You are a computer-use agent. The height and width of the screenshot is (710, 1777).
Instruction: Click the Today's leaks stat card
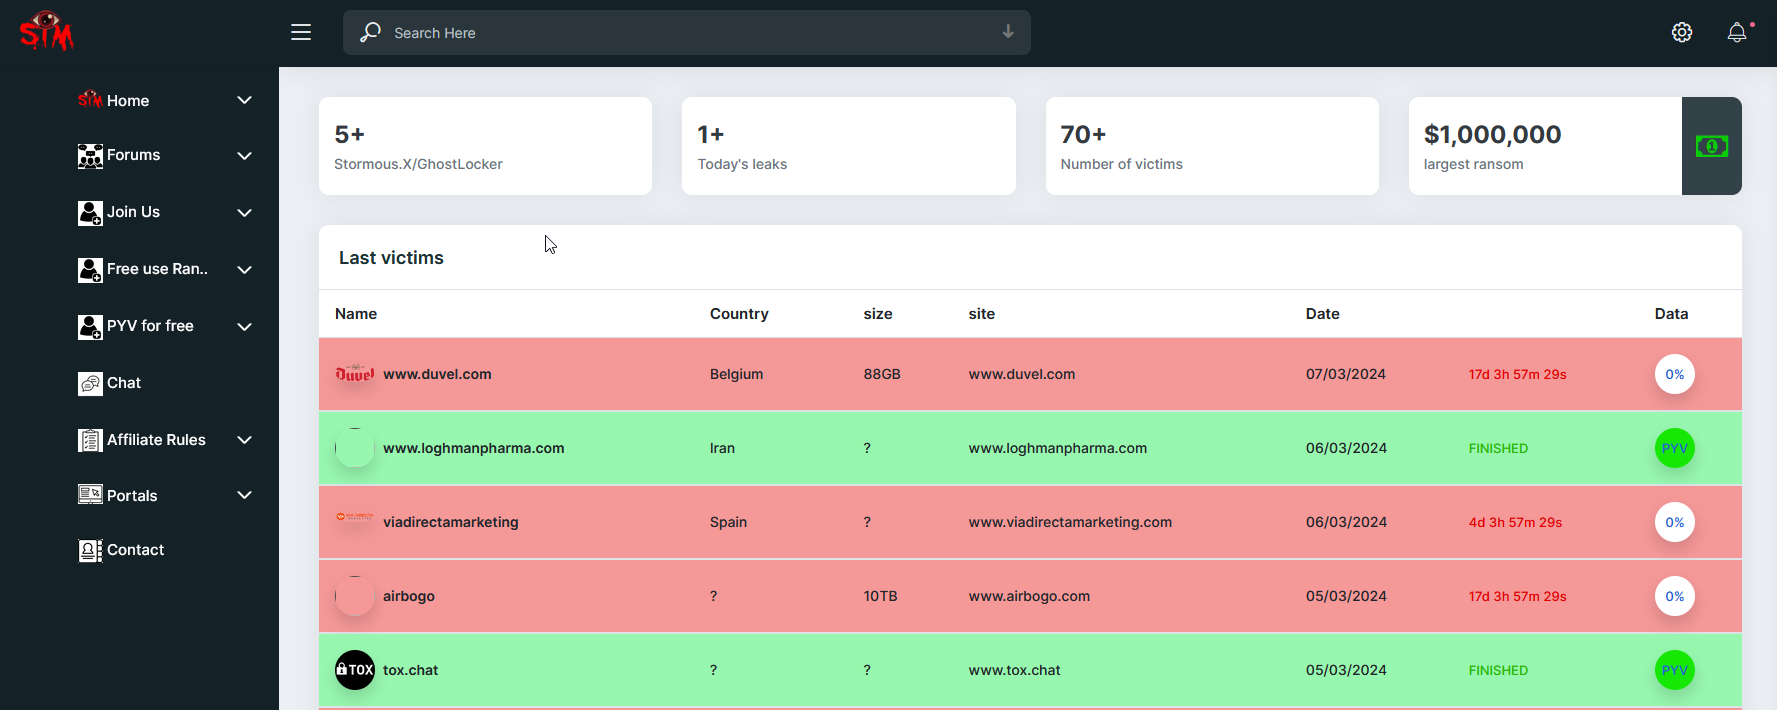coord(848,146)
